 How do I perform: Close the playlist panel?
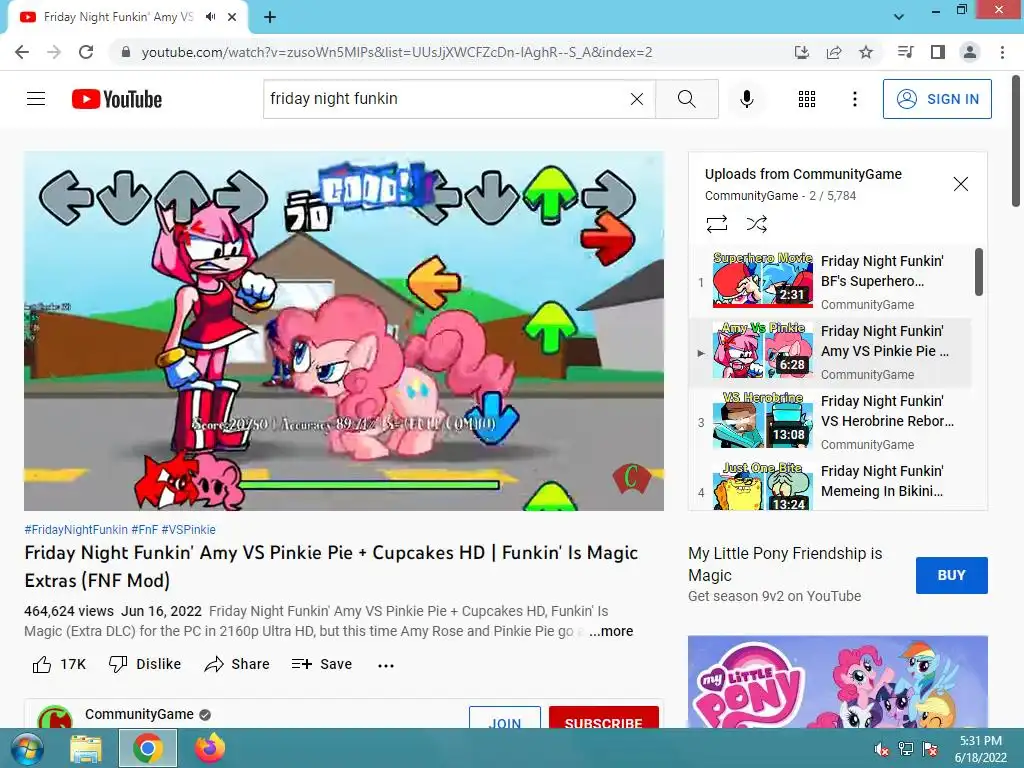click(961, 184)
